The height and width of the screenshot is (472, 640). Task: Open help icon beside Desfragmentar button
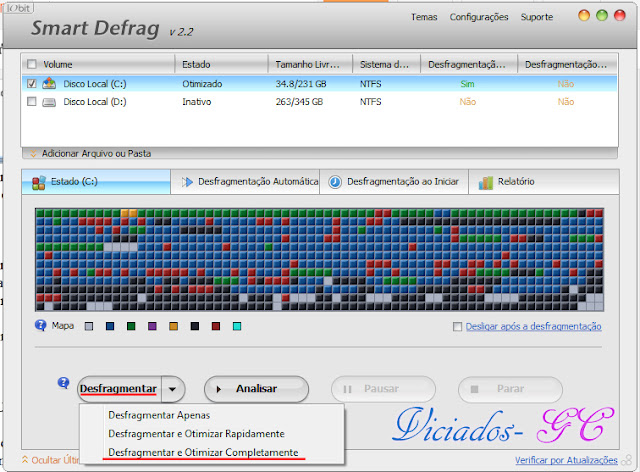click(x=63, y=383)
